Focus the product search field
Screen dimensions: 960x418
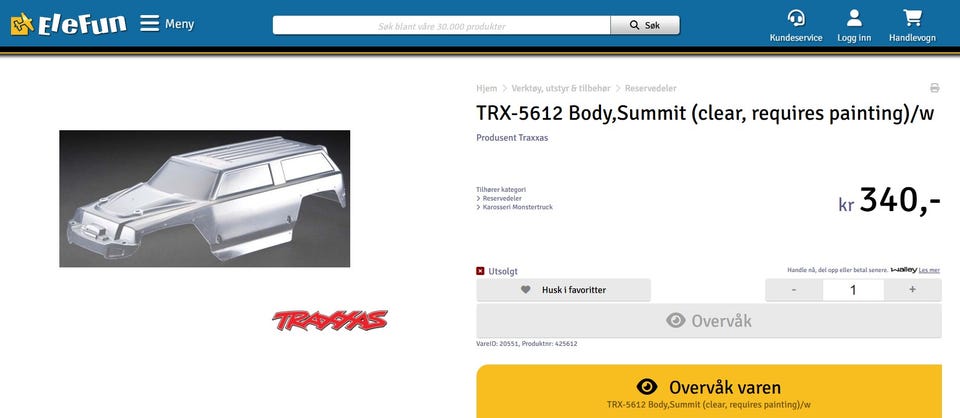pyautogui.click(x=441, y=26)
